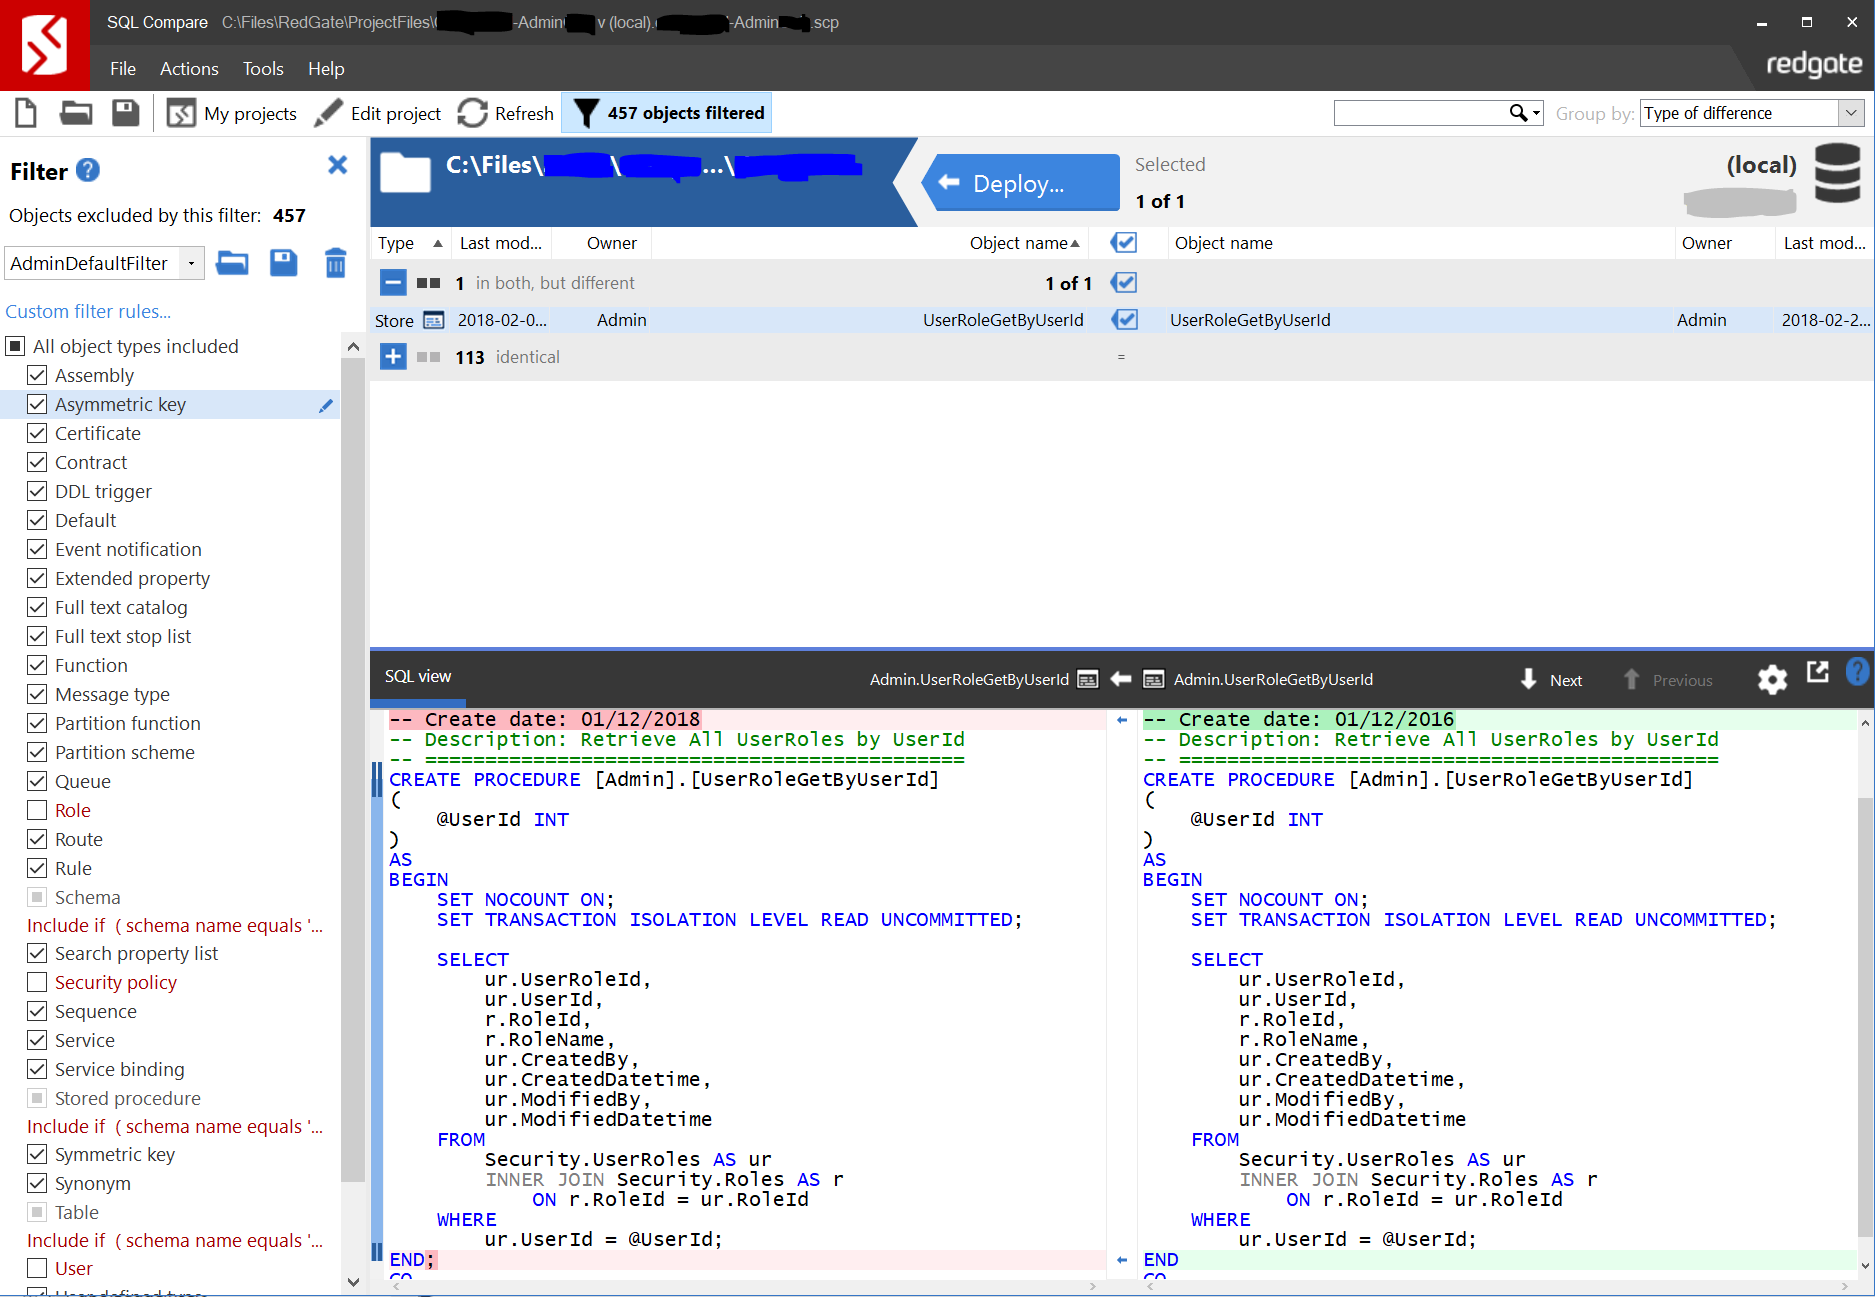Toggle UserRoleGetByUserId deployment checkbox
Viewport: 1875px width, 1297px height.
1125,320
